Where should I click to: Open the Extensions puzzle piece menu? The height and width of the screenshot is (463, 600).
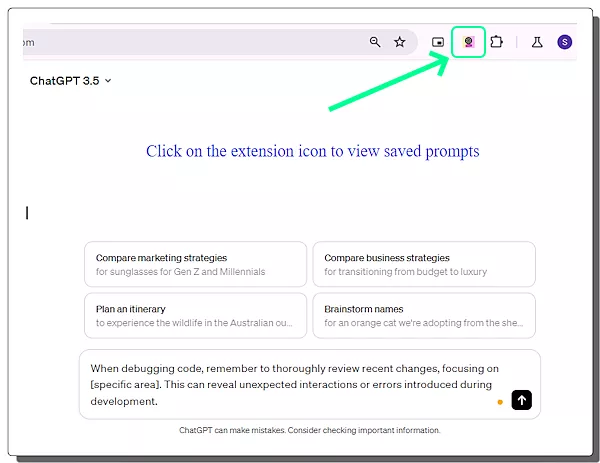tap(496, 42)
